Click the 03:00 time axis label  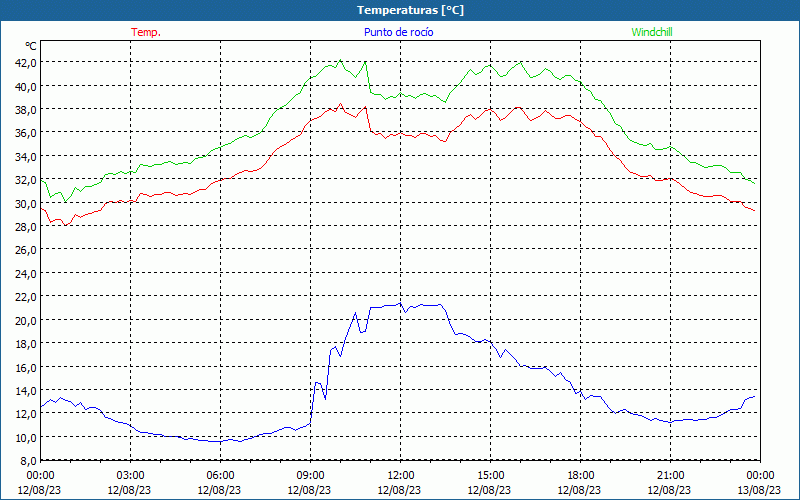[x=130, y=476]
